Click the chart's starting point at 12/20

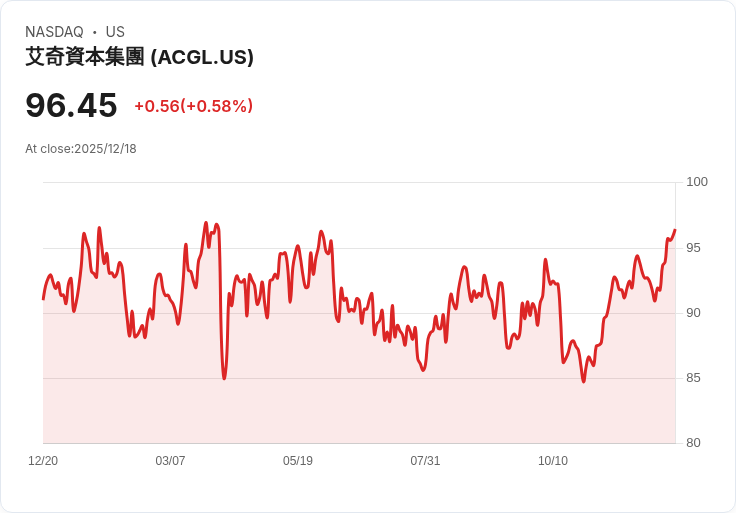click(43, 299)
